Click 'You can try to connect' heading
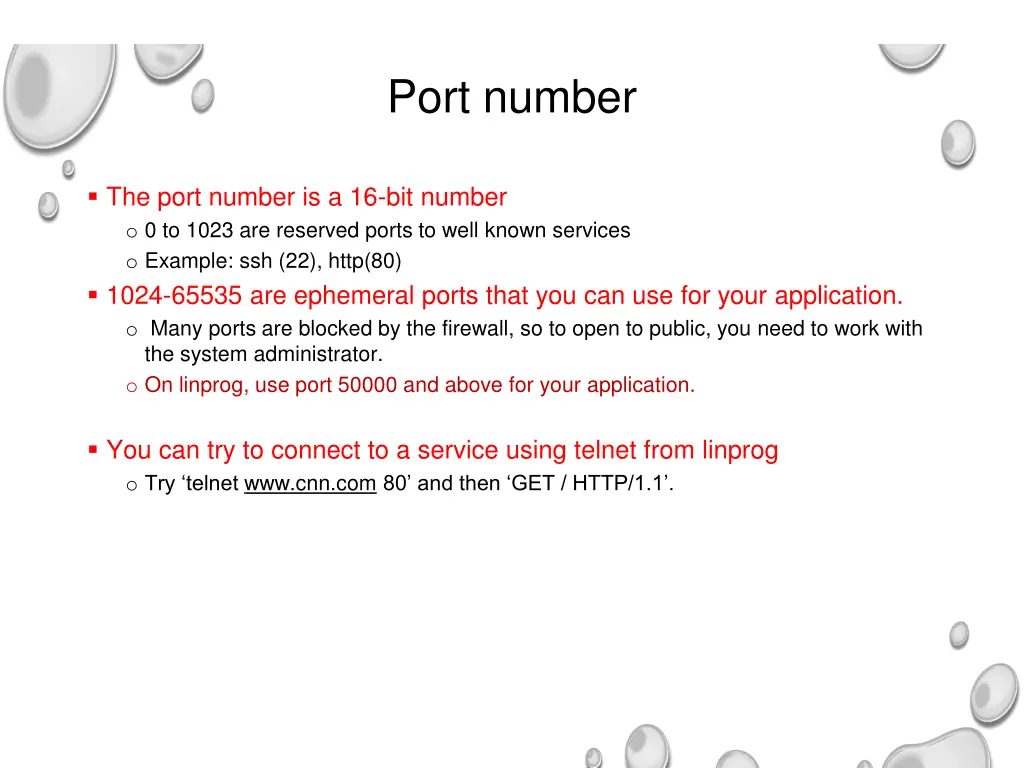 [x=442, y=451]
